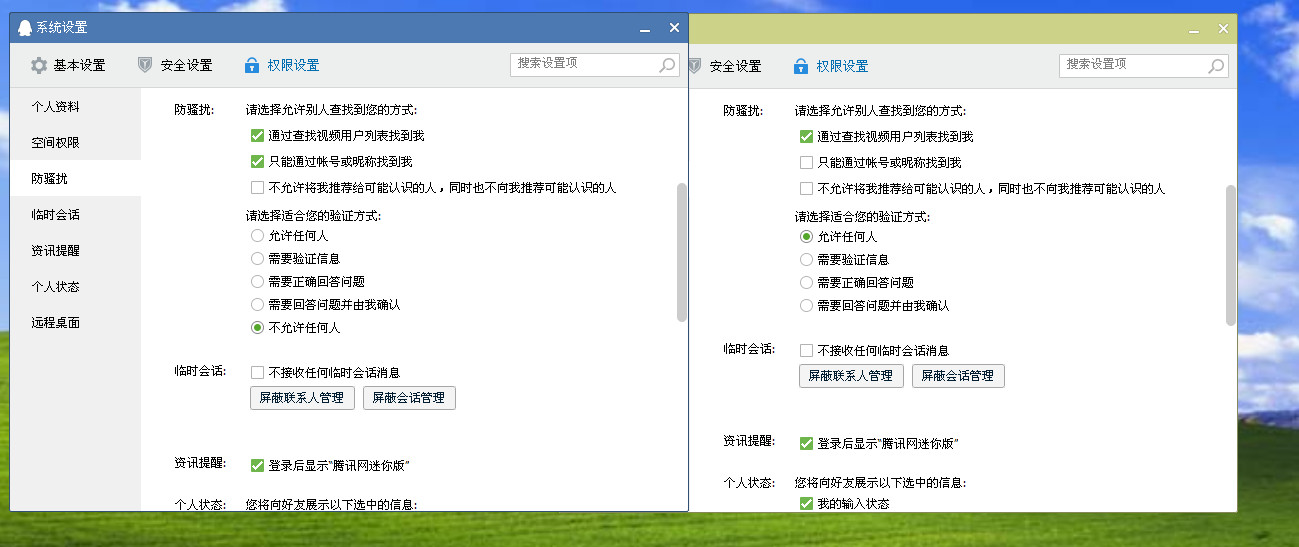This screenshot has height=547, width=1299.
Task: Uncheck 登录后显示腾讯网迷你版 in front window
Action: (257, 465)
